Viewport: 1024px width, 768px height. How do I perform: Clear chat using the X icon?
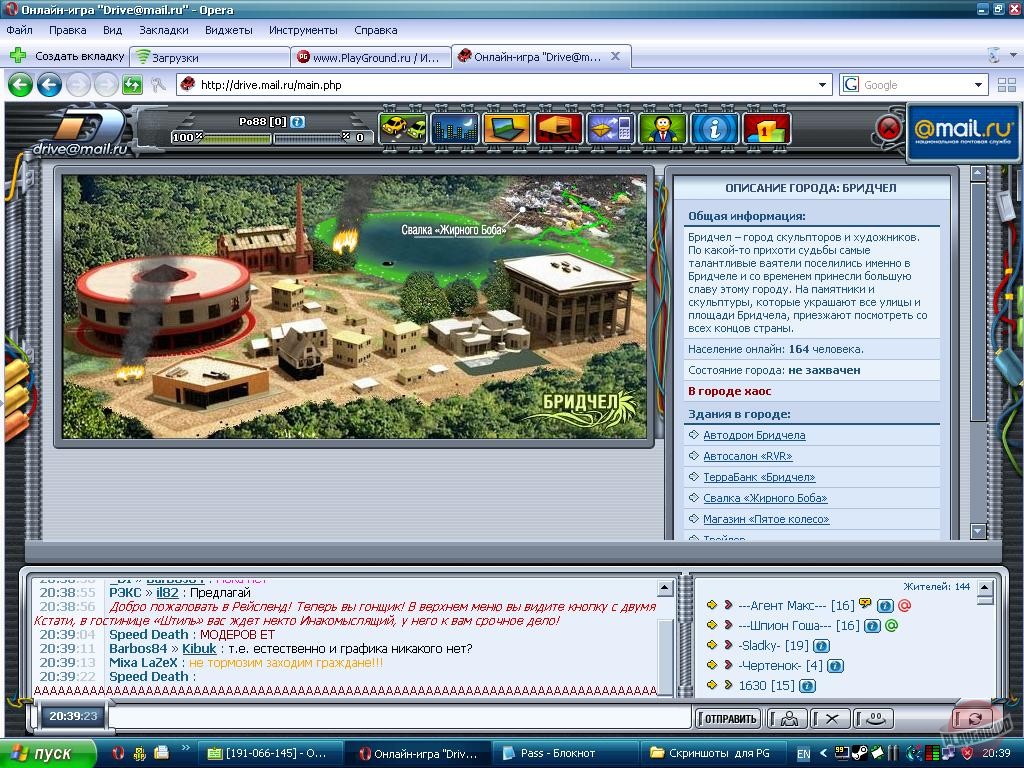833,718
